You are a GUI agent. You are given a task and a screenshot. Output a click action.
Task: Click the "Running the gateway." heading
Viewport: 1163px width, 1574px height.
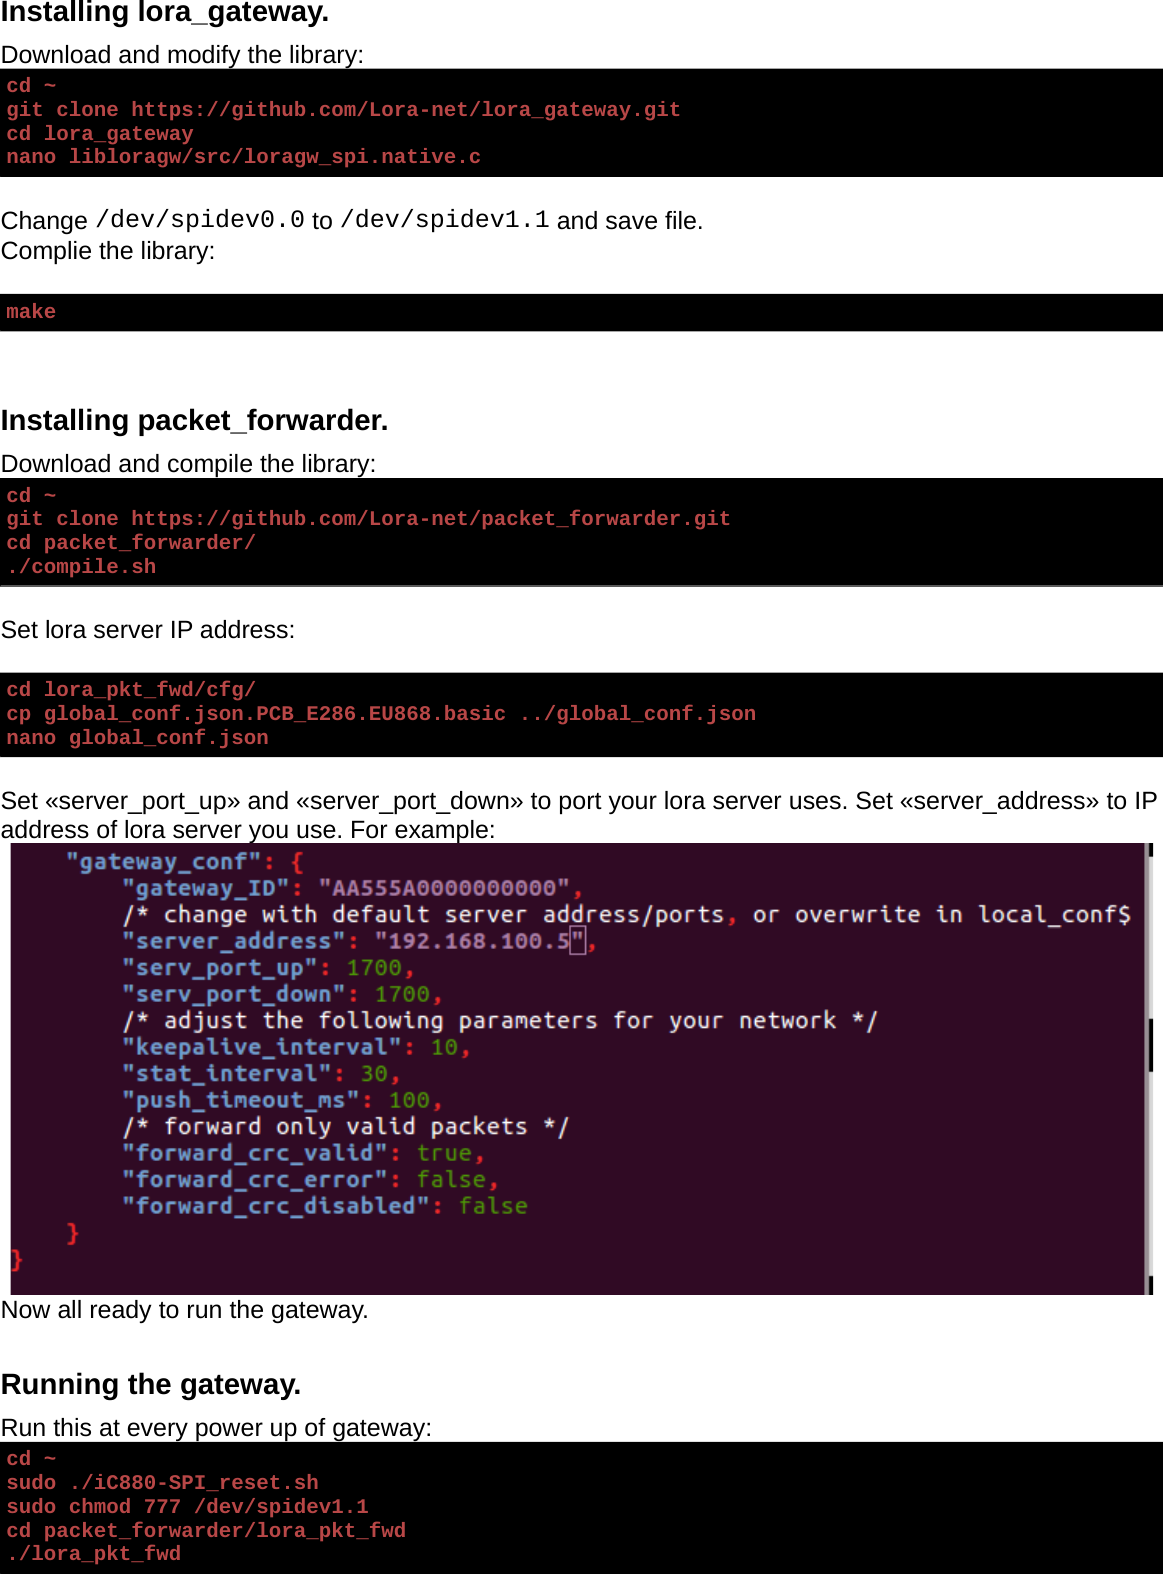(151, 1384)
